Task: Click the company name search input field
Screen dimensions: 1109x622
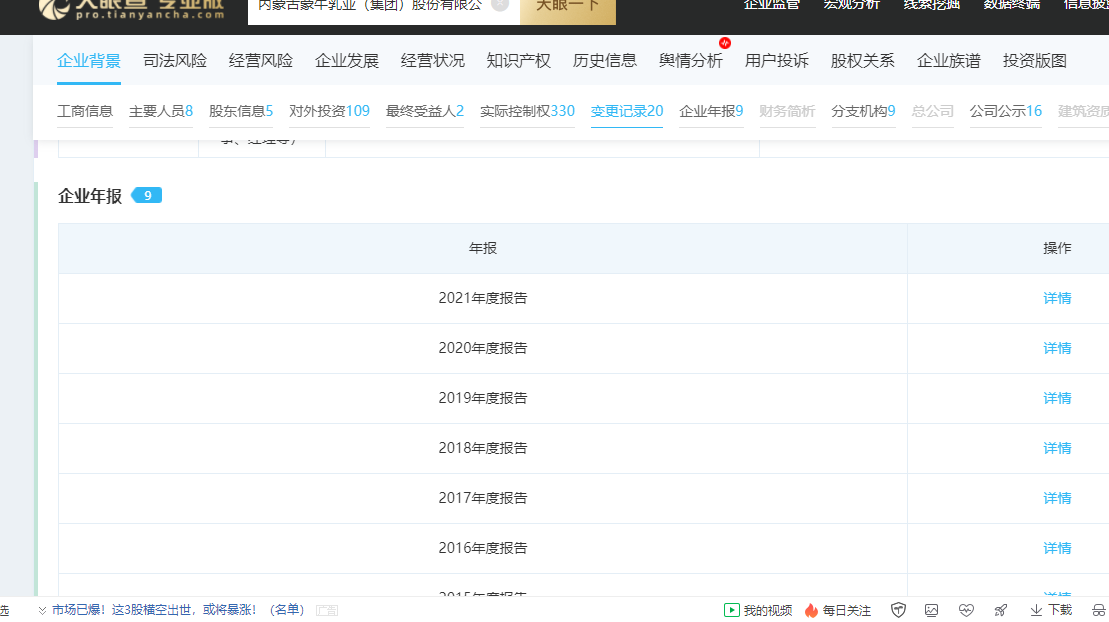Action: click(369, 7)
